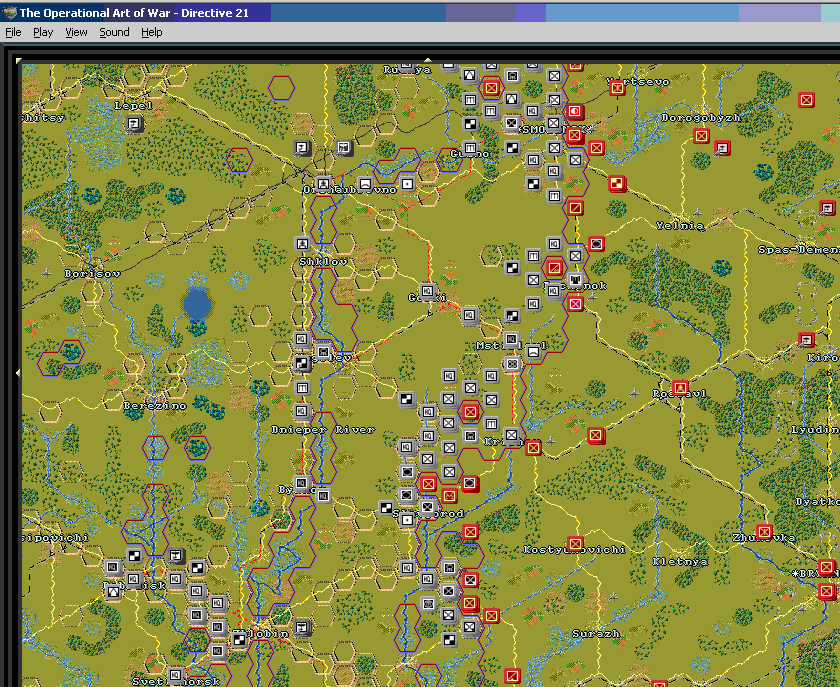The width and height of the screenshot is (840, 687).
Task: Select the red infantry unit southwest of Roslavl
Action: (595, 435)
